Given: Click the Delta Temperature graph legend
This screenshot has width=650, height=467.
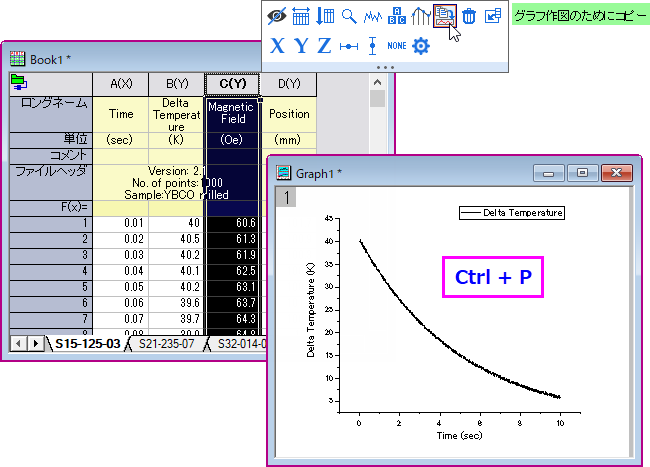Looking at the screenshot, I should (x=512, y=213).
